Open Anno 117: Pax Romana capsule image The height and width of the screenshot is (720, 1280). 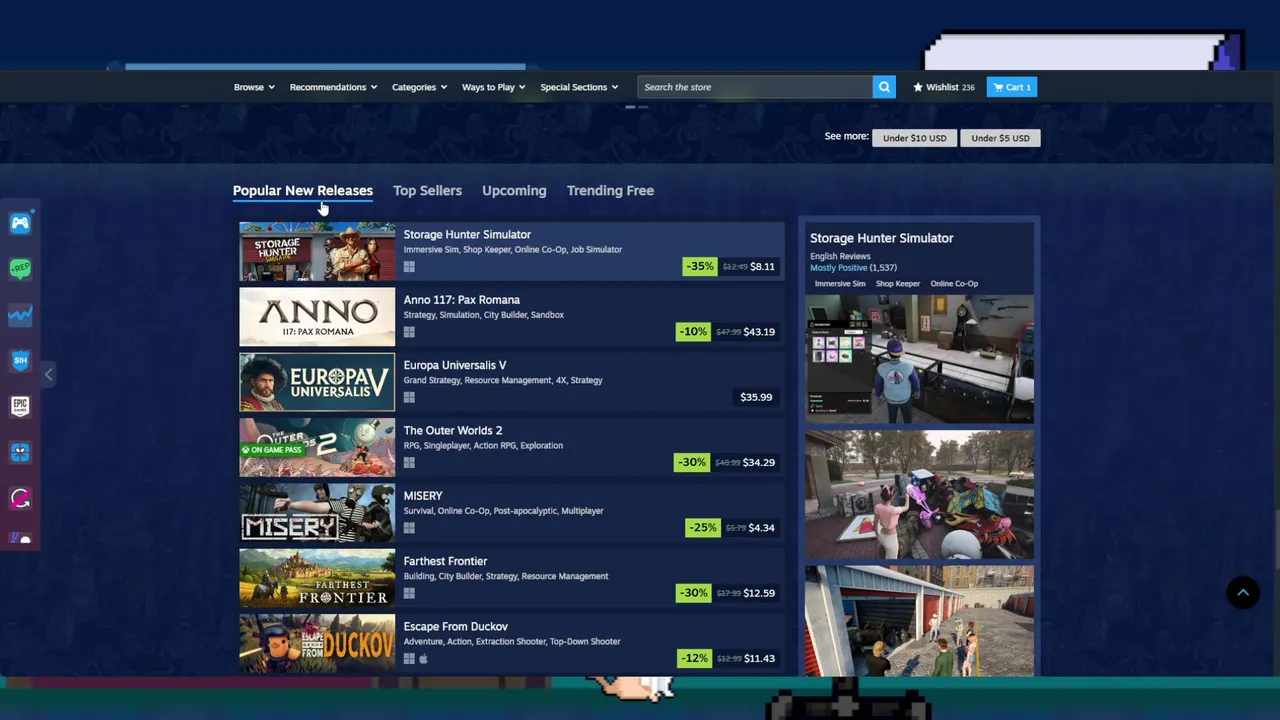tap(317, 317)
